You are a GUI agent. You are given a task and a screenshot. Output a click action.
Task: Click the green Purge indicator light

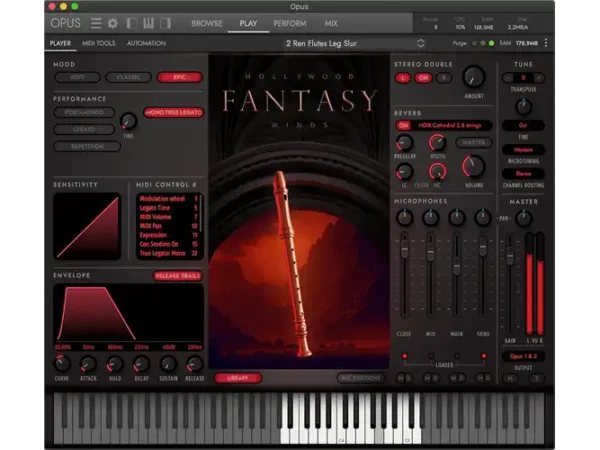[491, 44]
